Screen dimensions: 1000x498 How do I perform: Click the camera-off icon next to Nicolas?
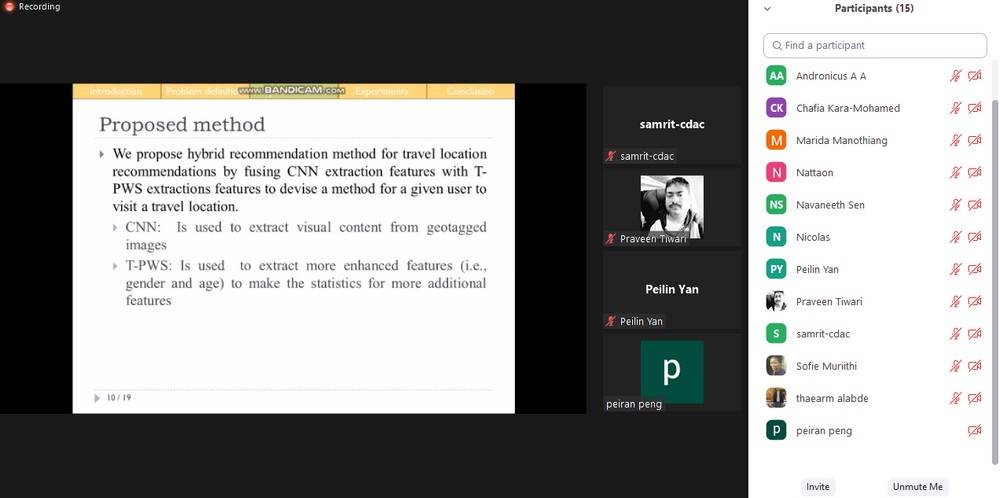point(975,237)
